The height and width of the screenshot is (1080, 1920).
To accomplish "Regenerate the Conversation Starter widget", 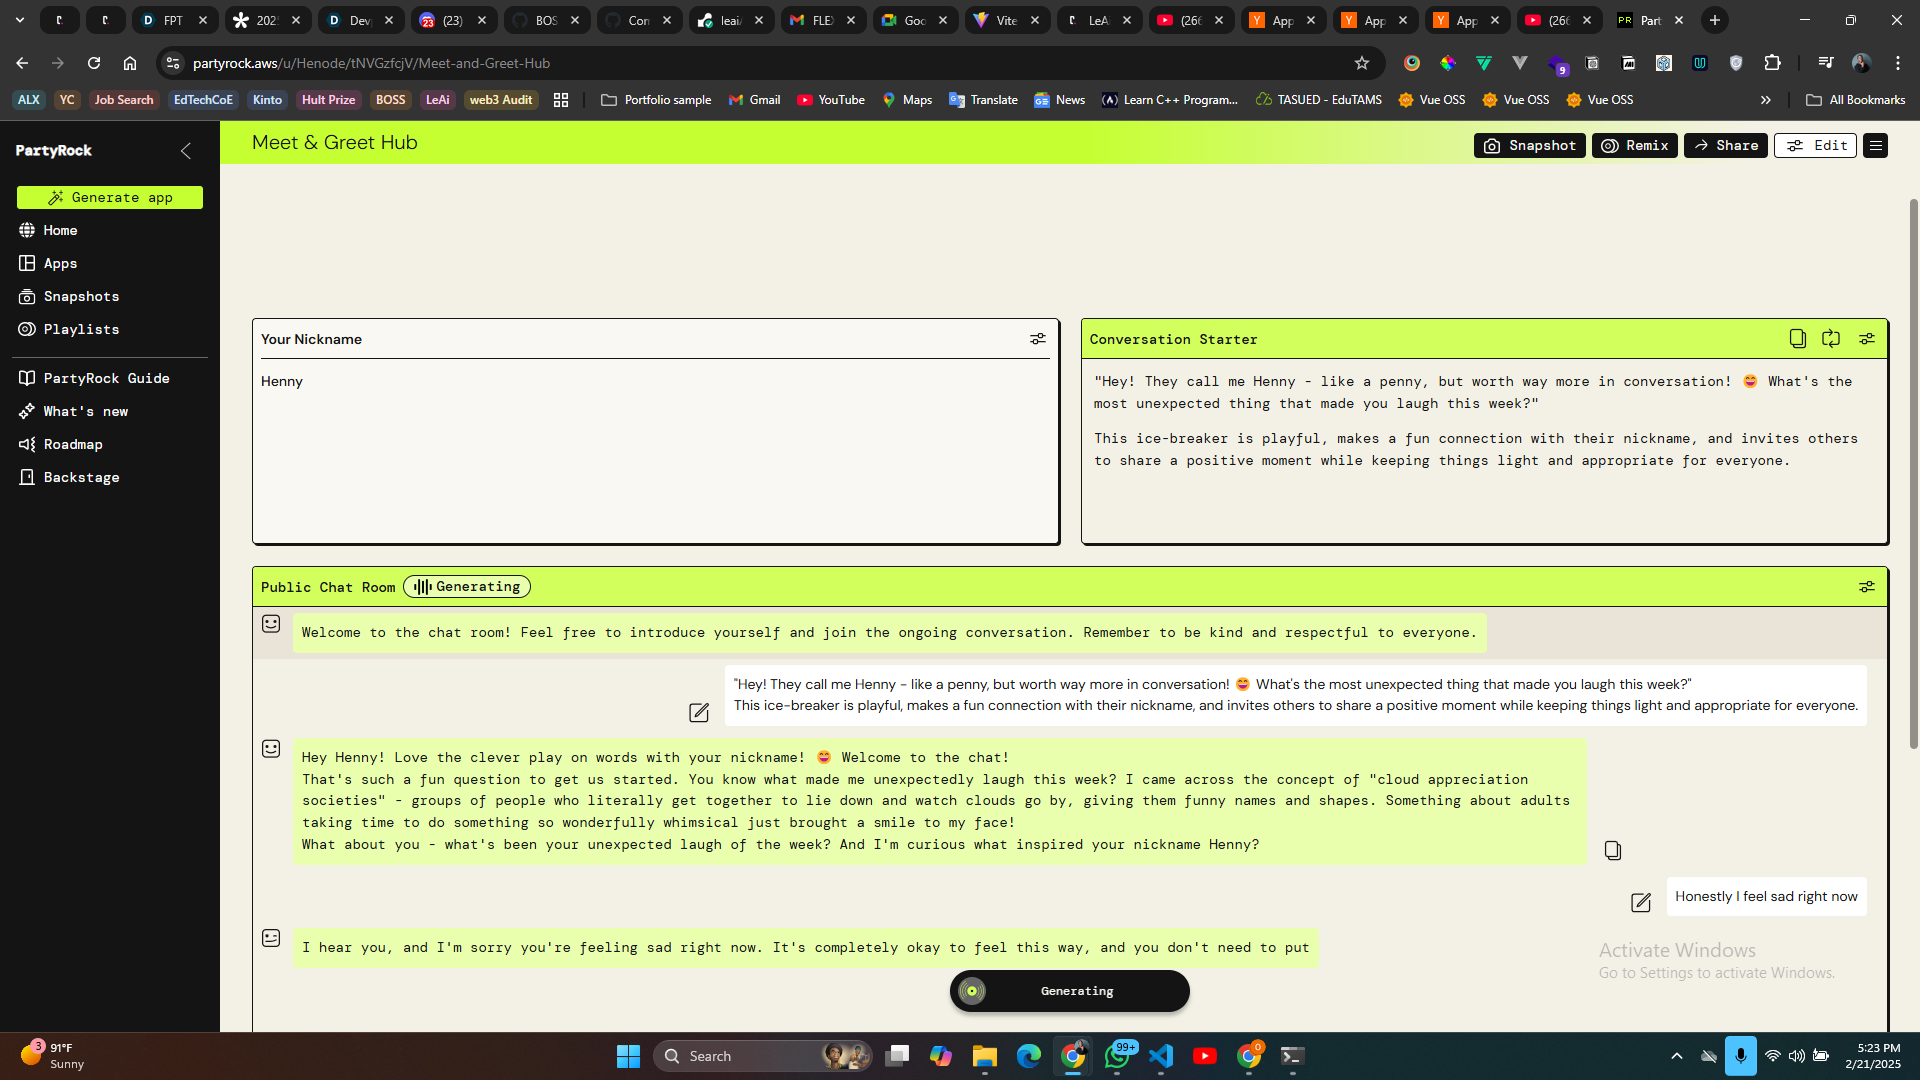I will (1831, 339).
